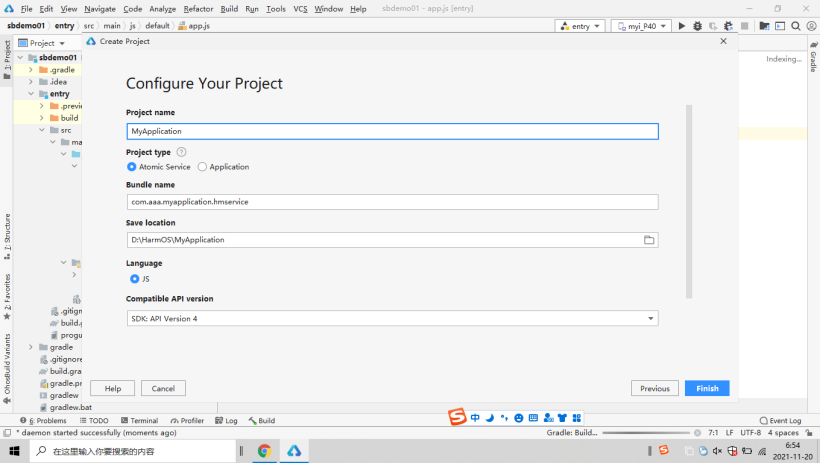Select the JS language radio button

(x=135, y=279)
